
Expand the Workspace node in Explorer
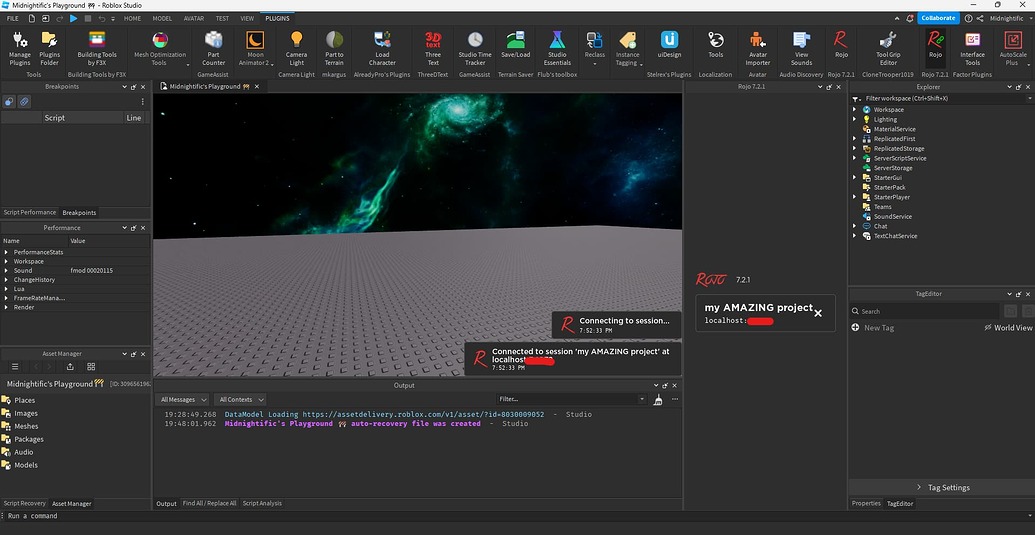point(855,110)
